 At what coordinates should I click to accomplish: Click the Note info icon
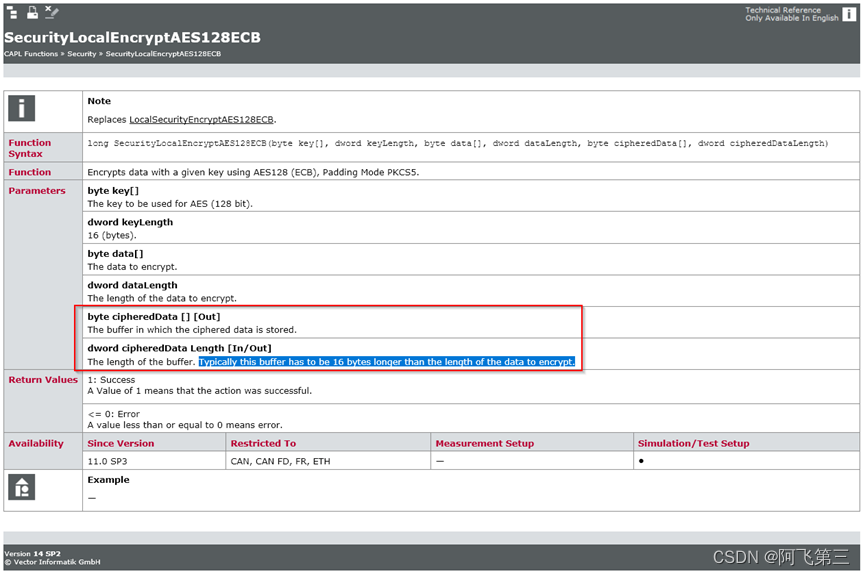point(22,108)
